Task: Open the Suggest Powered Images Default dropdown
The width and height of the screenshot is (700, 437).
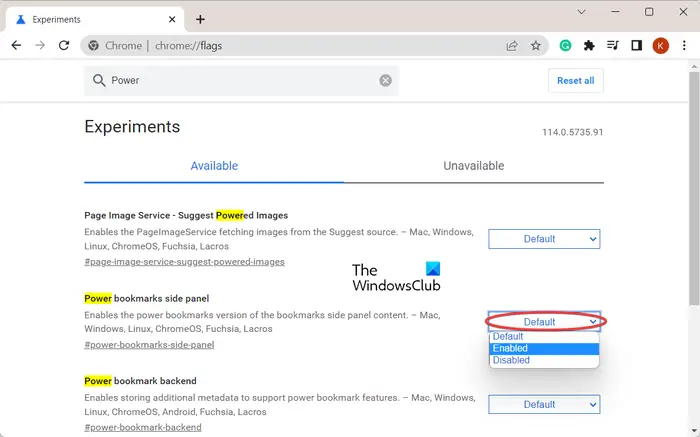Action: click(544, 239)
